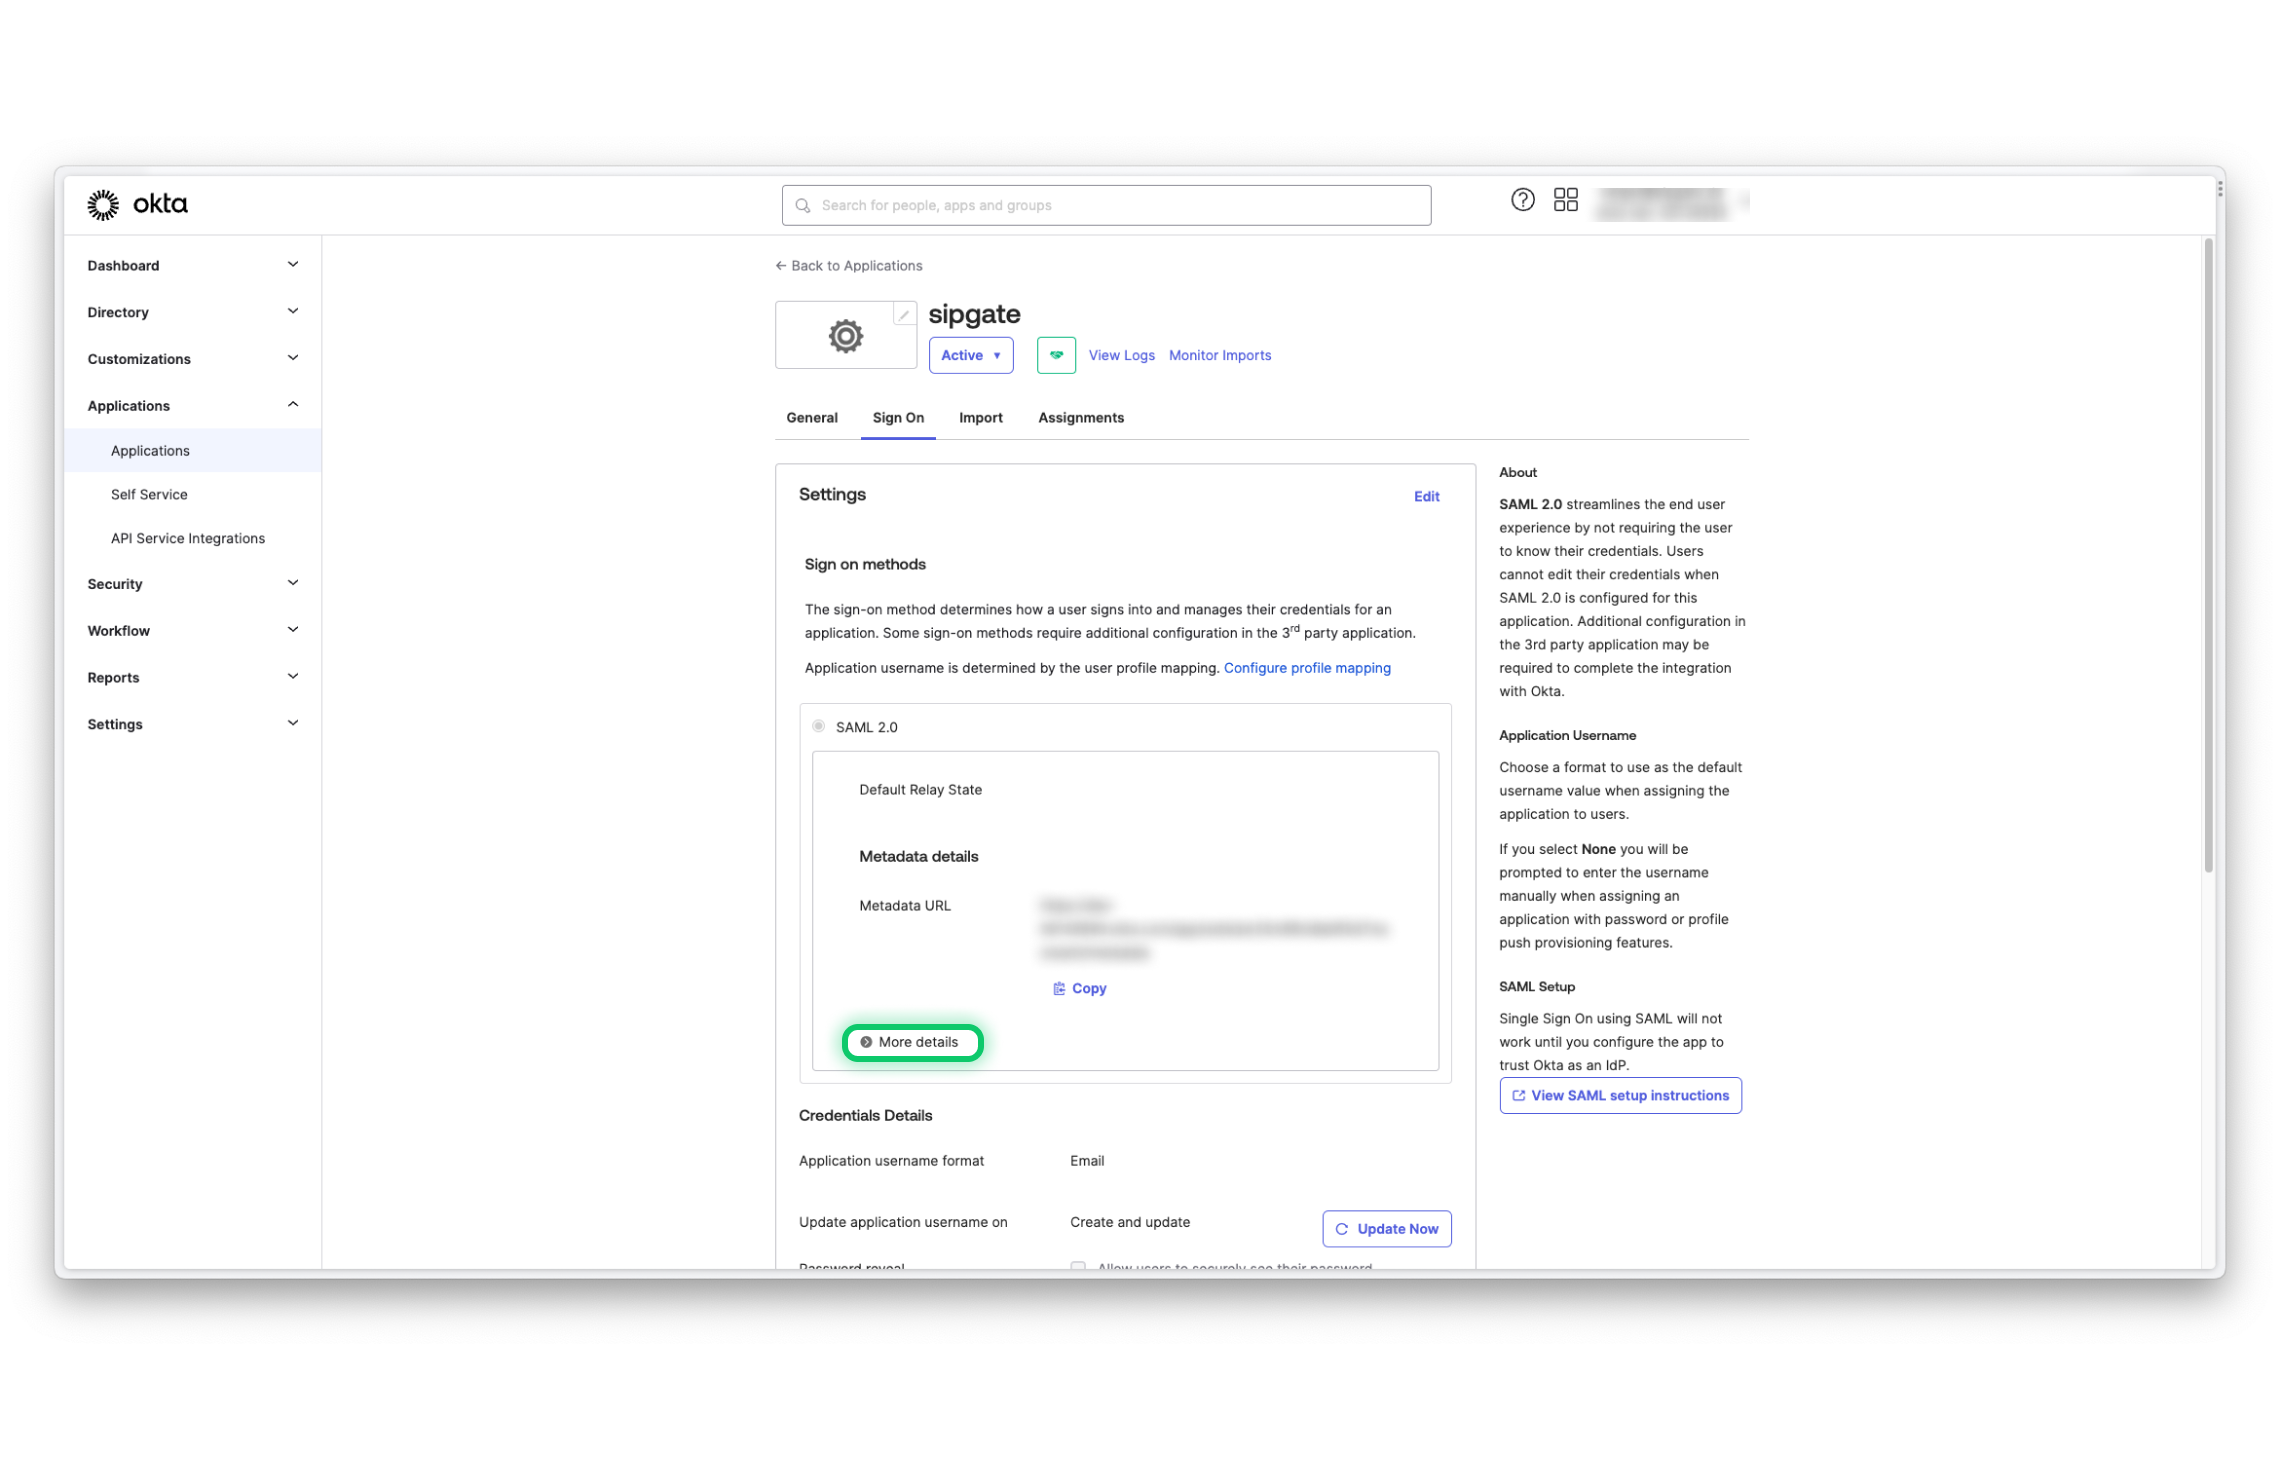Open the help question mark icon

click(x=1522, y=200)
